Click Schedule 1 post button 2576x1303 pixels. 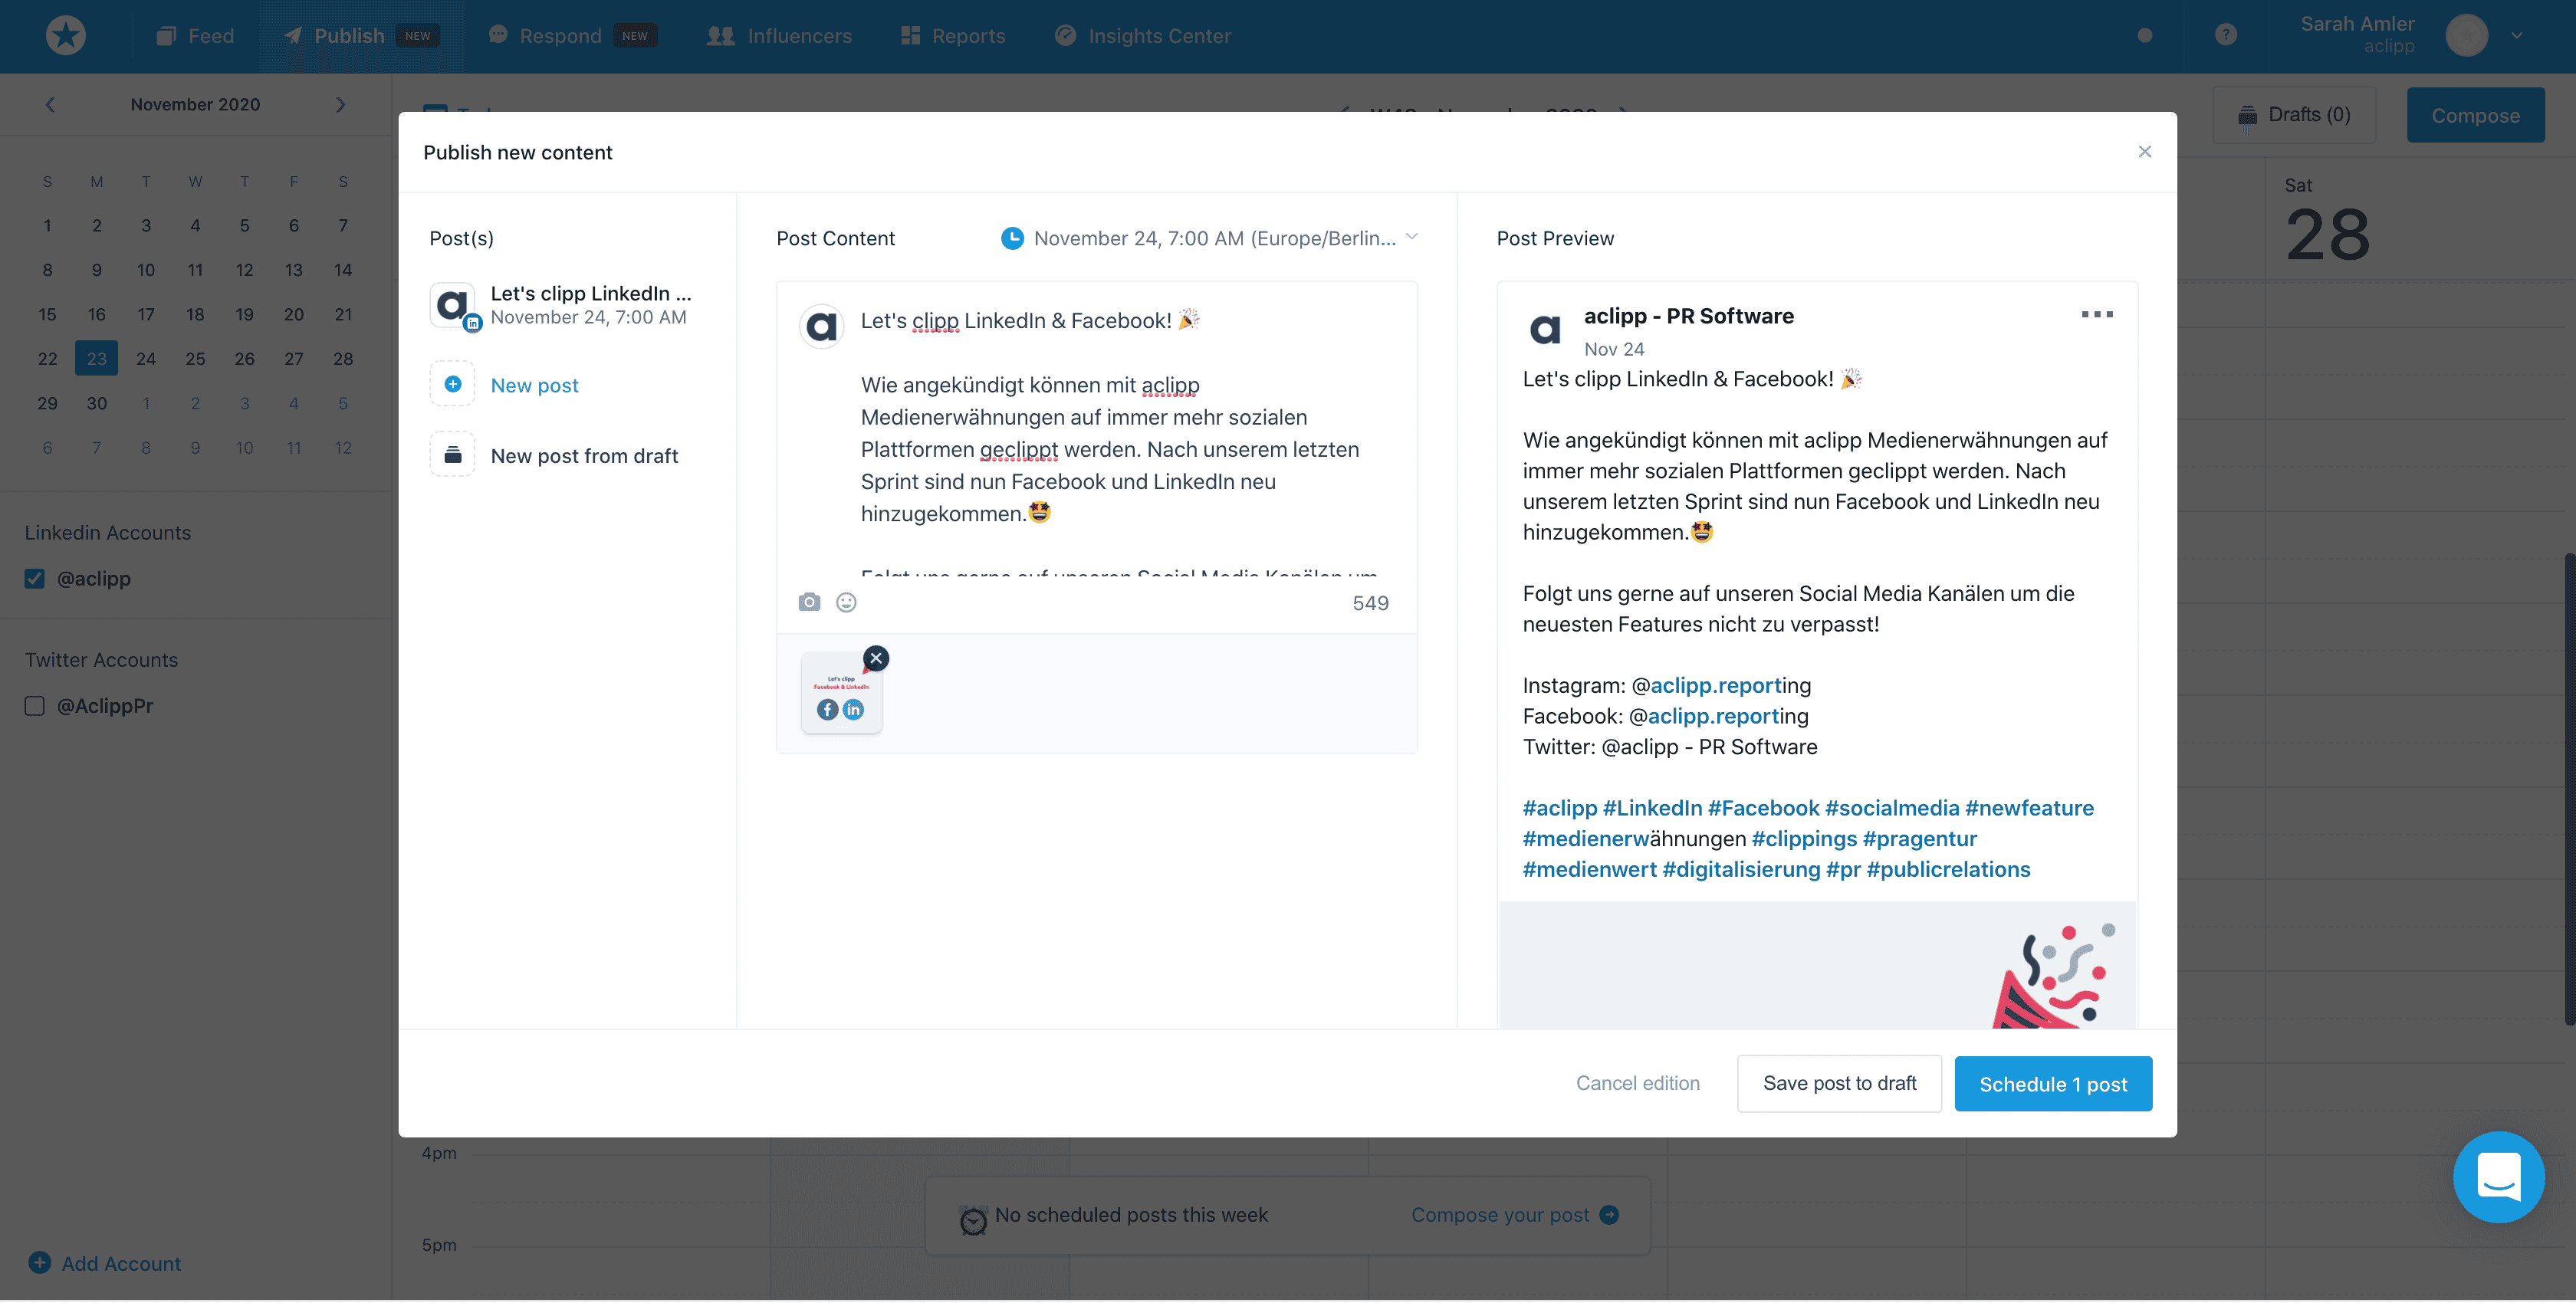[x=2052, y=1084]
